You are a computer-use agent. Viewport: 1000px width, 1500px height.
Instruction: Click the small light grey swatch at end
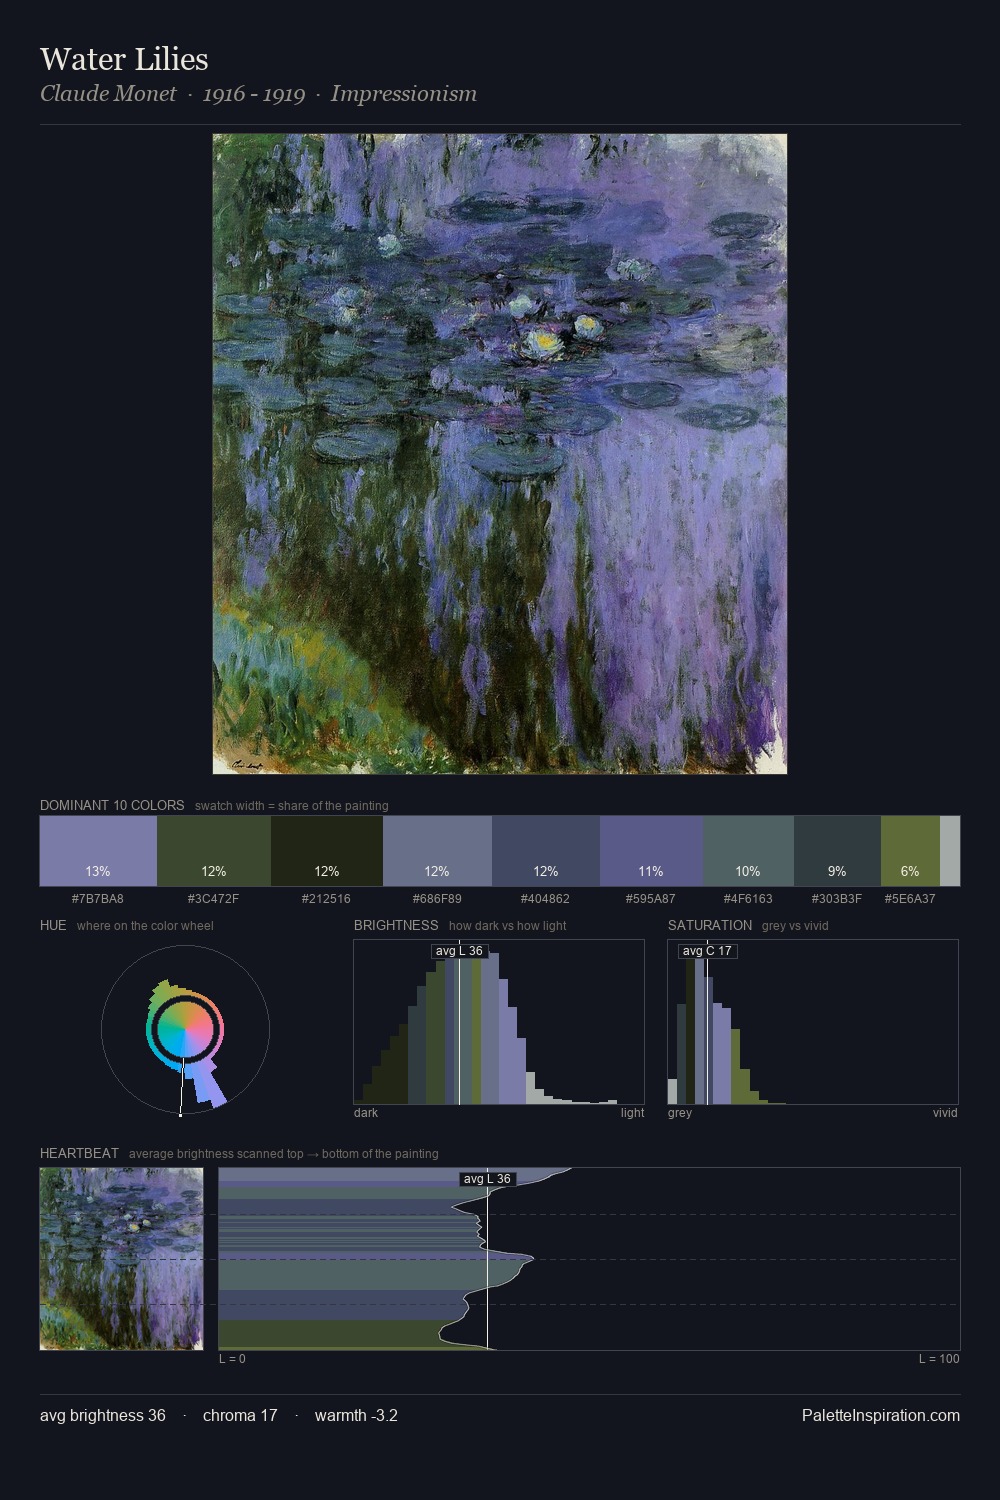click(x=950, y=851)
